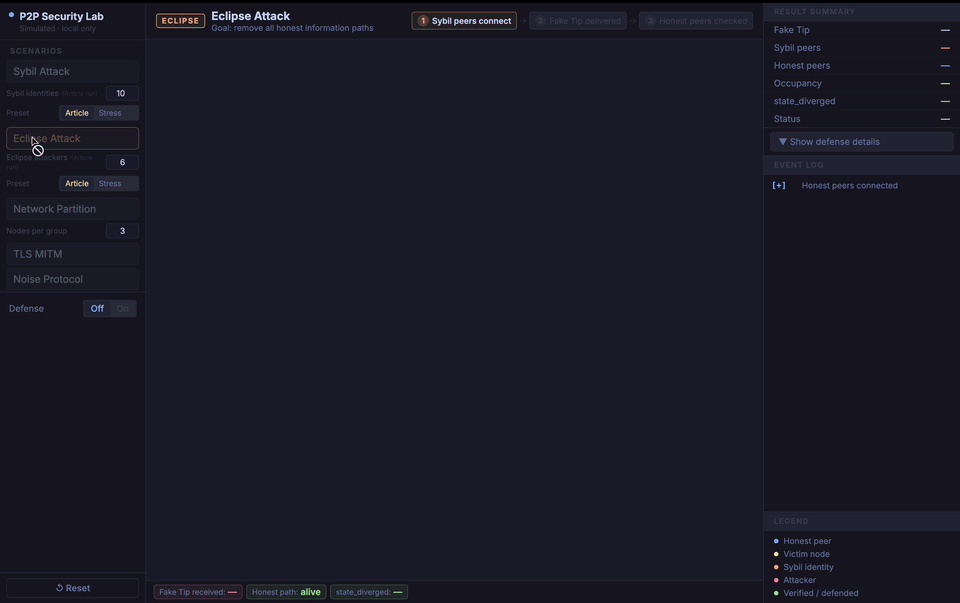This screenshot has height=603, width=960.
Task: Click the Victim node legend dot
Action: coord(776,554)
